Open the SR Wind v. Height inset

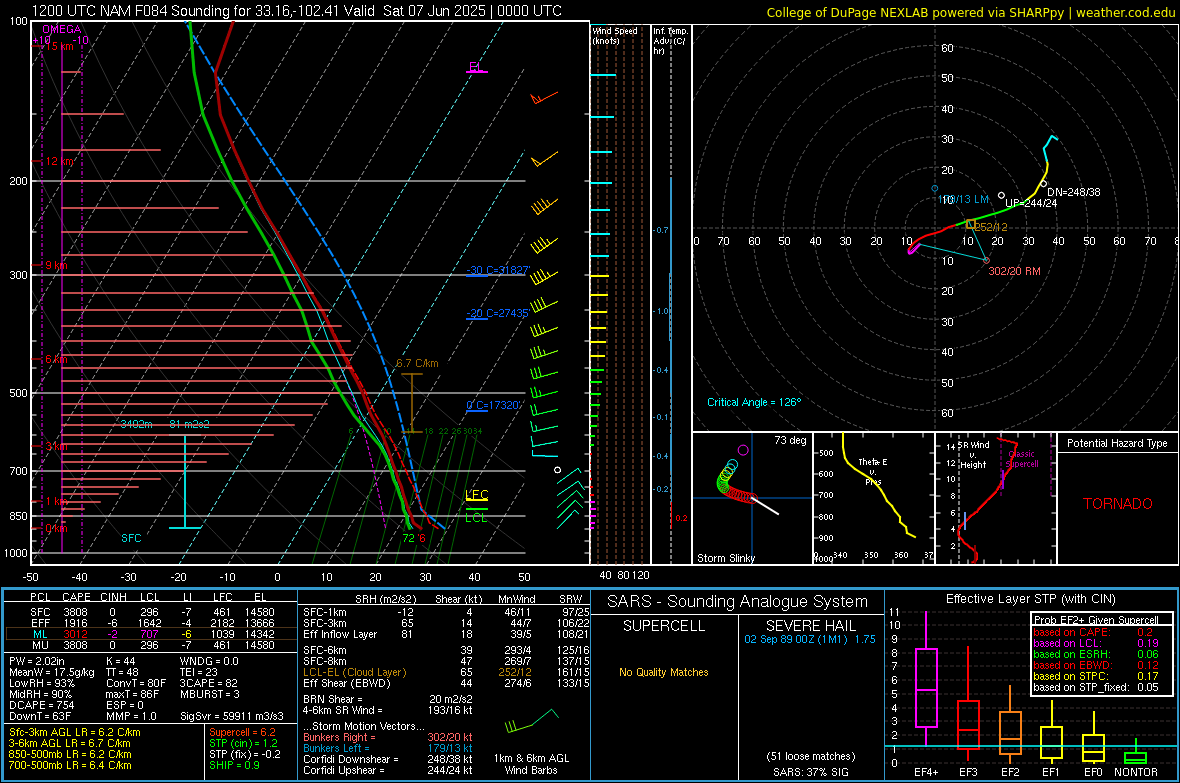pyautogui.click(x=995, y=498)
